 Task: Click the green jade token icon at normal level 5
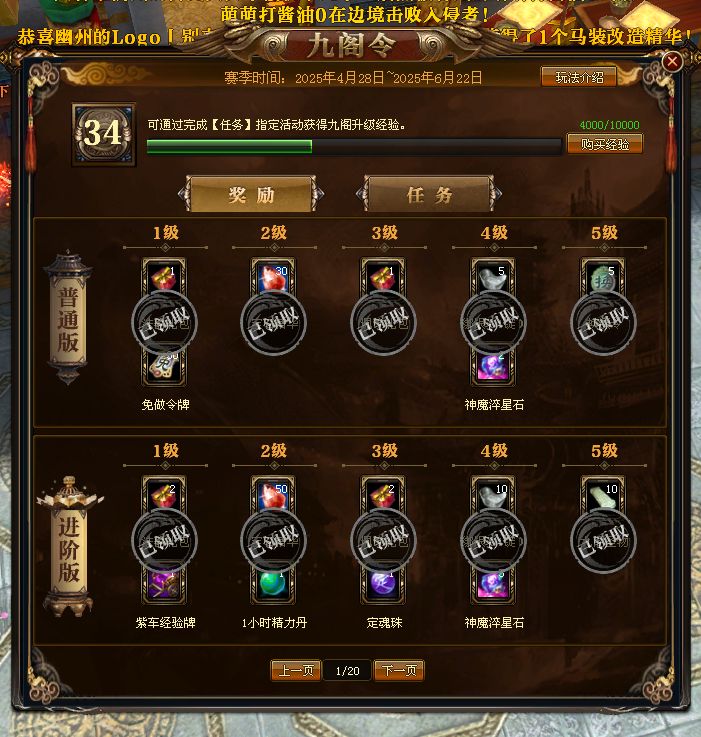(x=603, y=277)
